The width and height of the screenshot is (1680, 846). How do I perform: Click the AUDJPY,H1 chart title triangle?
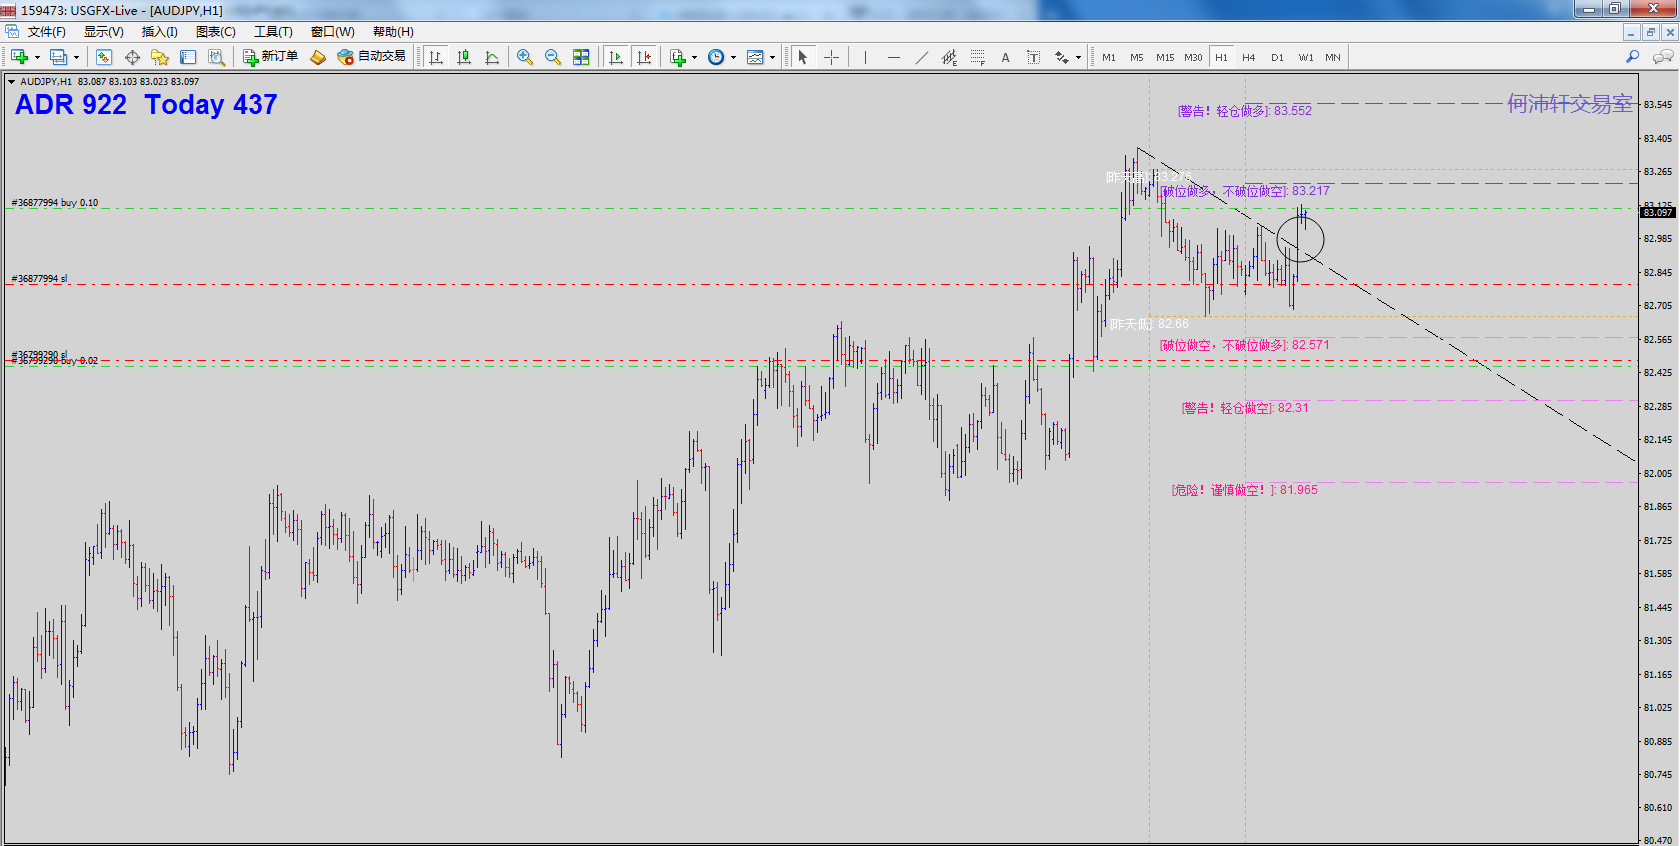11,82
